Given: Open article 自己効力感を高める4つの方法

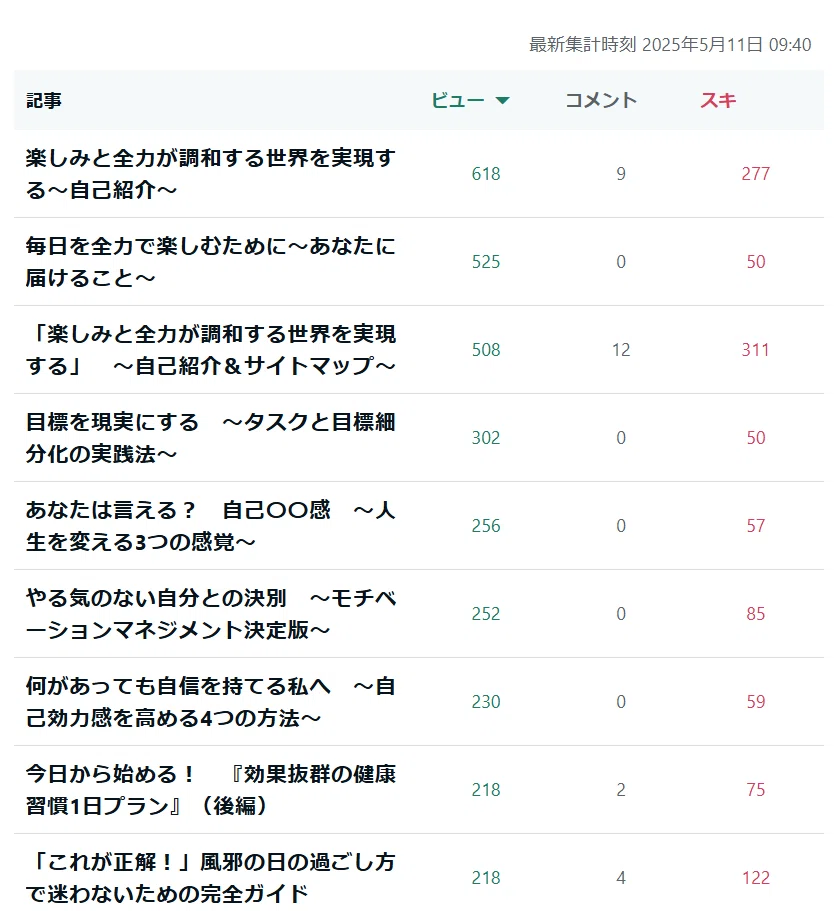Looking at the screenshot, I should (x=210, y=702).
